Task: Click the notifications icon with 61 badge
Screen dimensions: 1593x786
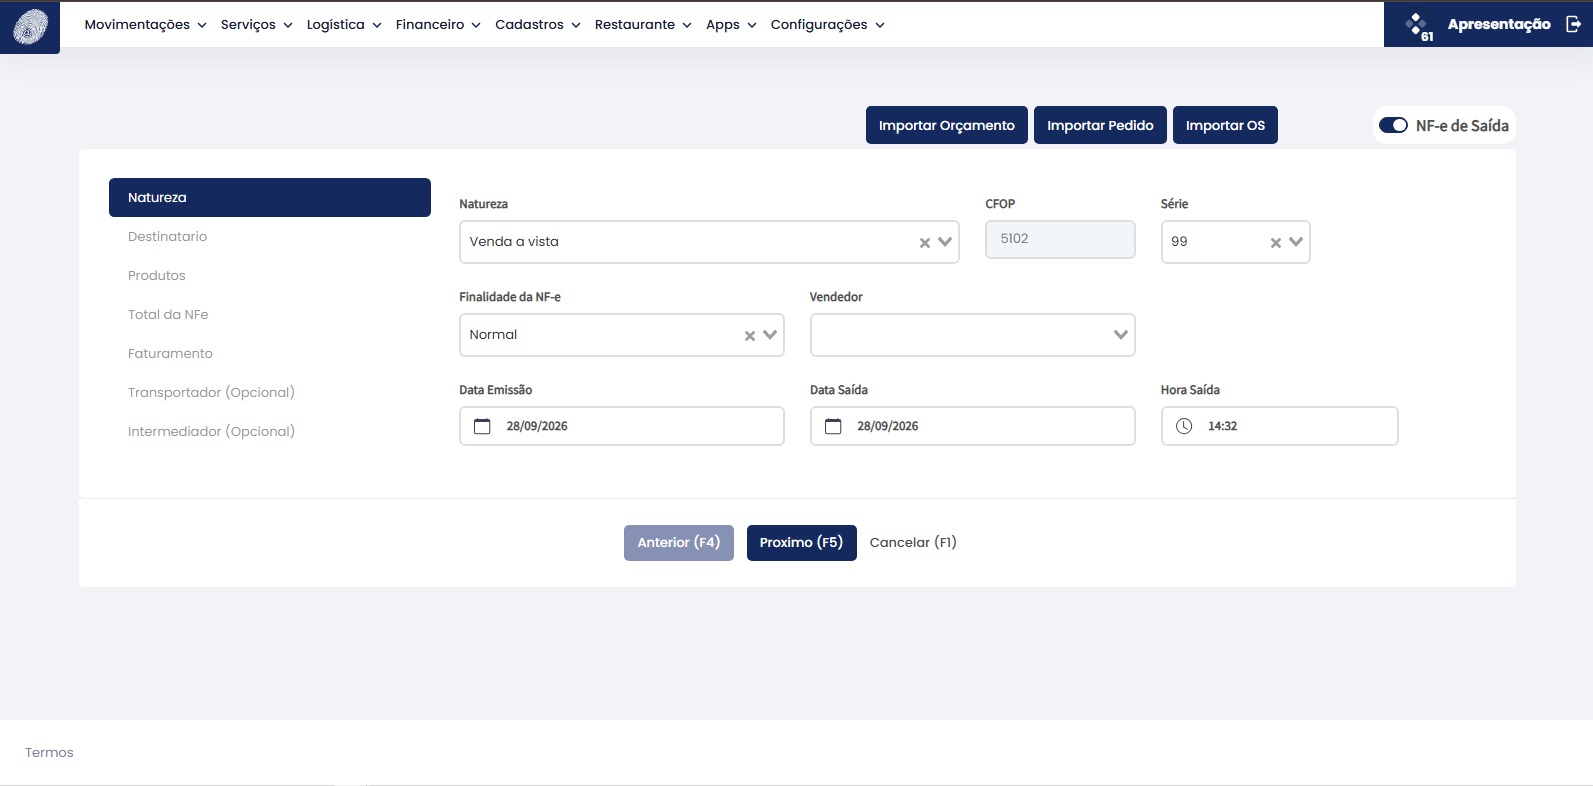Action: coord(1418,26)
